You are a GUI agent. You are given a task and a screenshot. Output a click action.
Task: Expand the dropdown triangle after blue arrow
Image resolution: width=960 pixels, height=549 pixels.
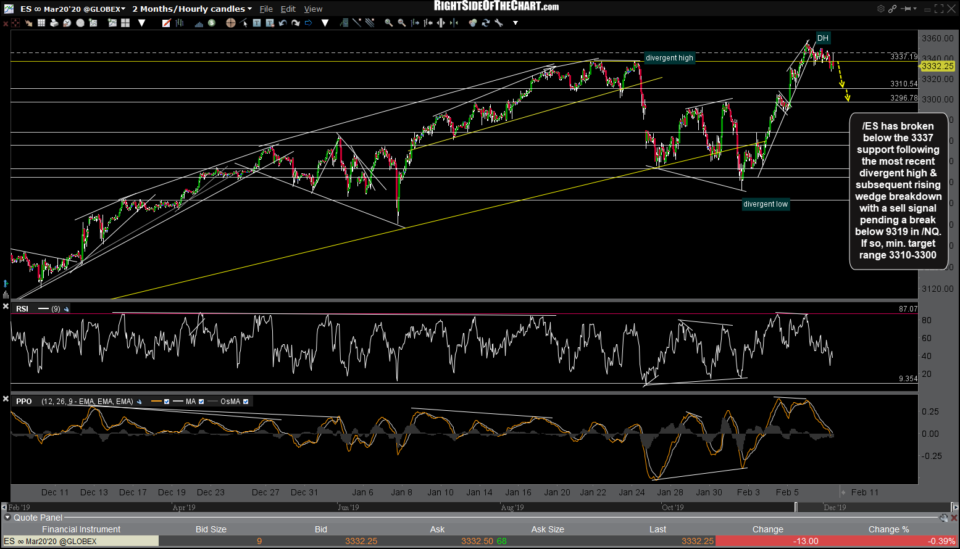tap(324, 23)
